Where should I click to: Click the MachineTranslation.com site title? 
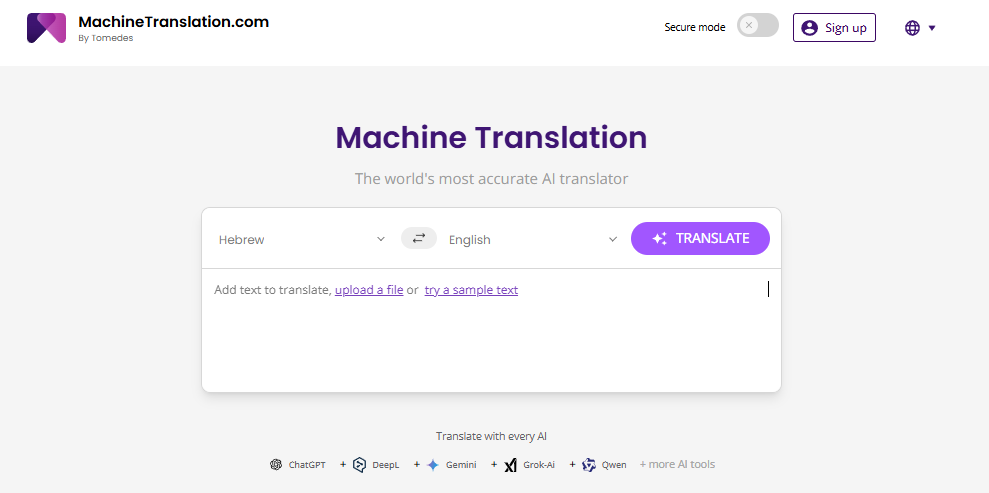click(x=173, y=21)
